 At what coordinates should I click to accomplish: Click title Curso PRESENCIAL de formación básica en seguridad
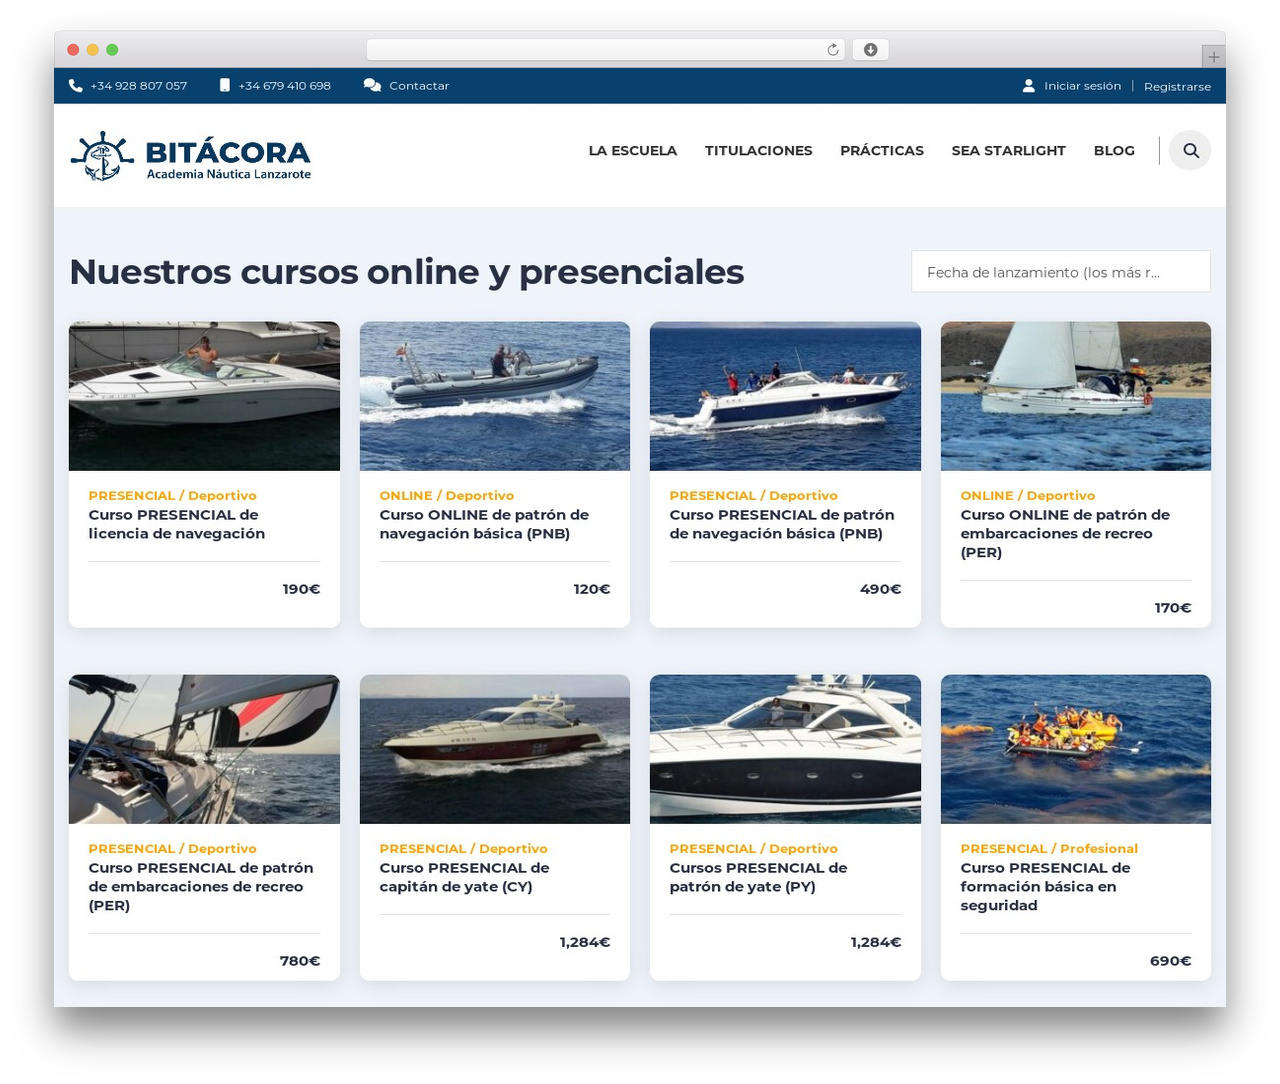coord(1045,886)
